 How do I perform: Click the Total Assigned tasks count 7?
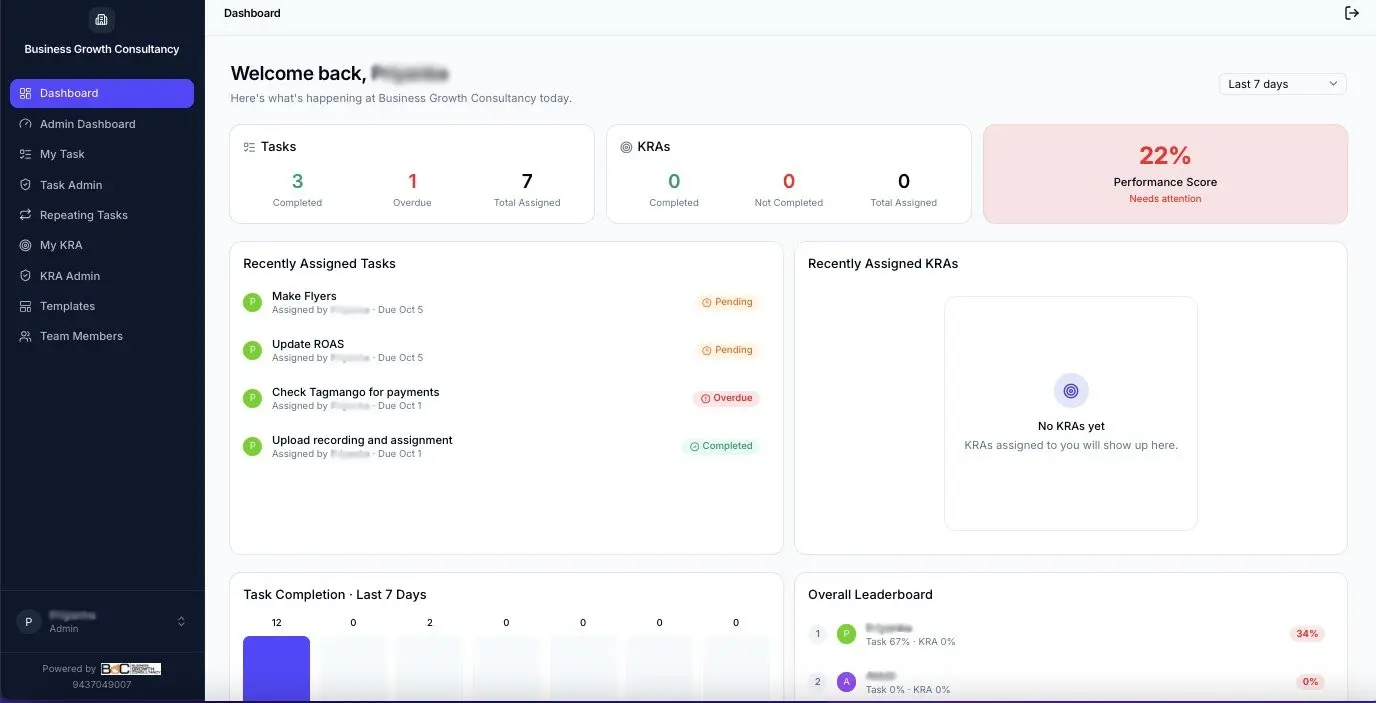(527, 181)
